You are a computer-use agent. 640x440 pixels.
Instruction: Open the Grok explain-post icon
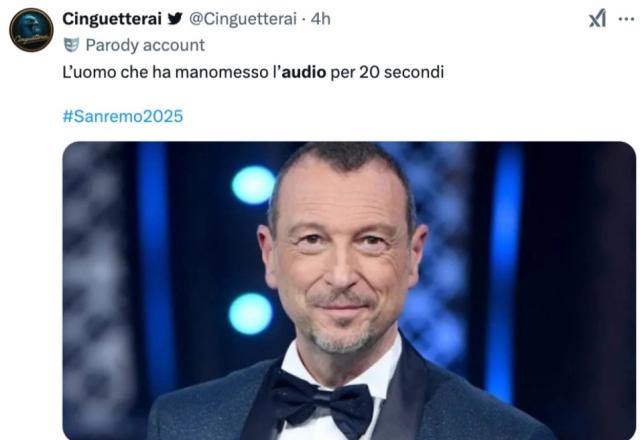[x=598, y=18]
